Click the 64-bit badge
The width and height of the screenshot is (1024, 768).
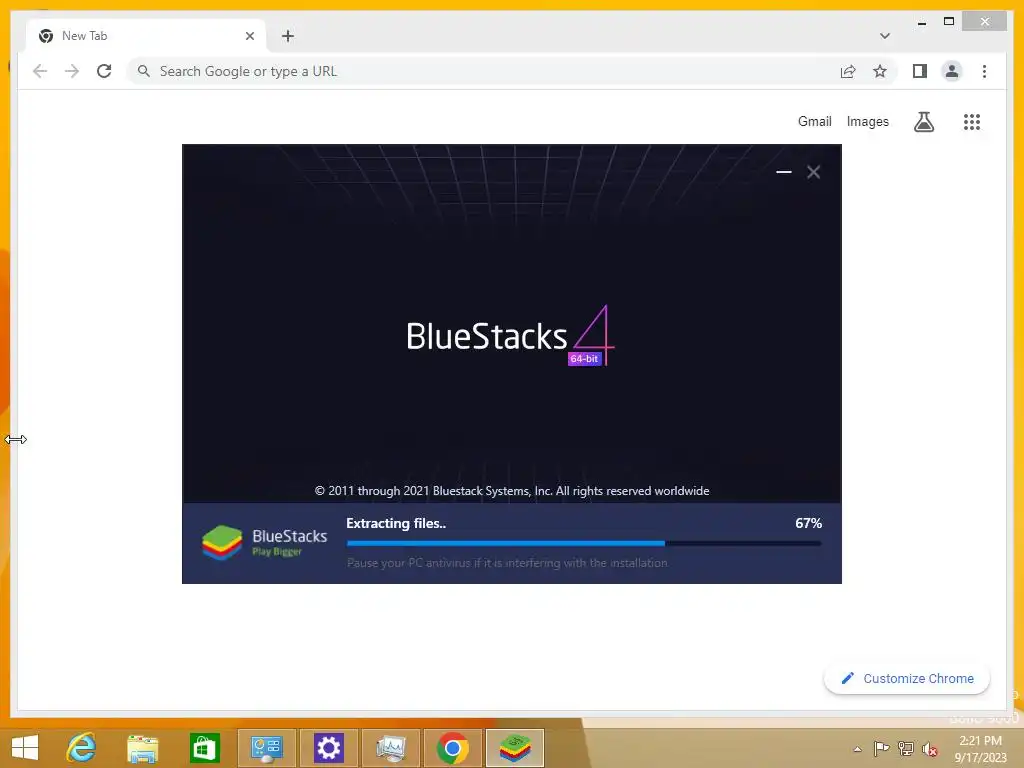584,359
